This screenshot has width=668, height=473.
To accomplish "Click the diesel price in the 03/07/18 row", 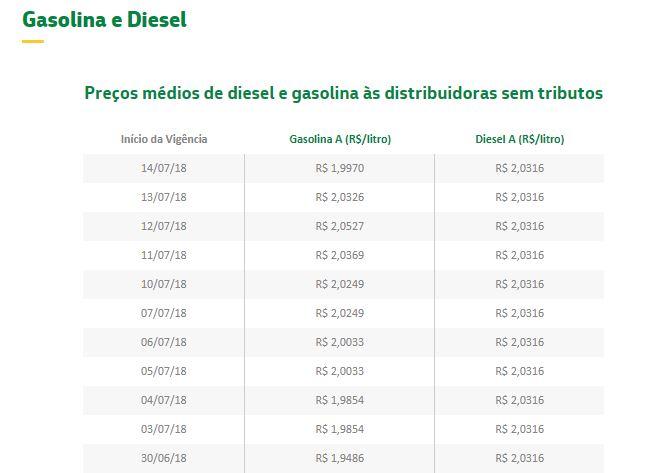I will click(519, 429).
